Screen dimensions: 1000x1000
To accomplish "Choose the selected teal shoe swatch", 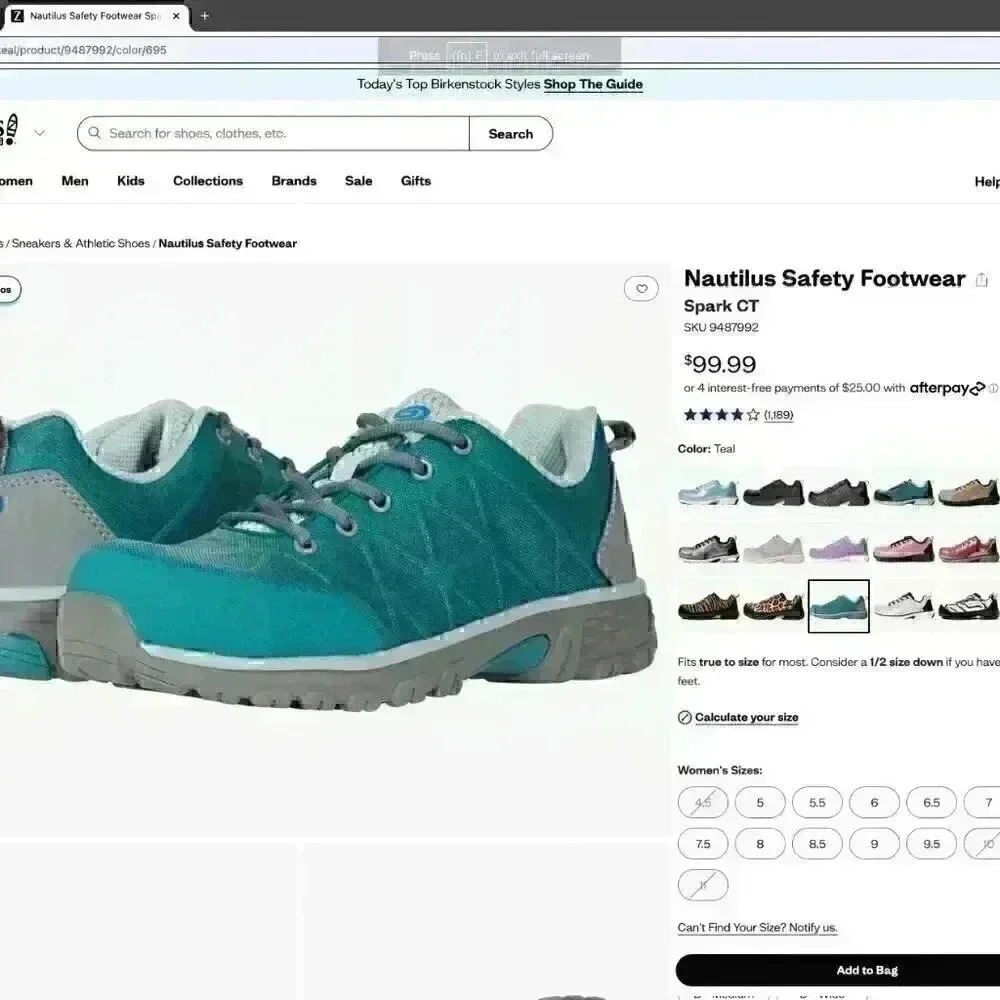I will [839, 606].
